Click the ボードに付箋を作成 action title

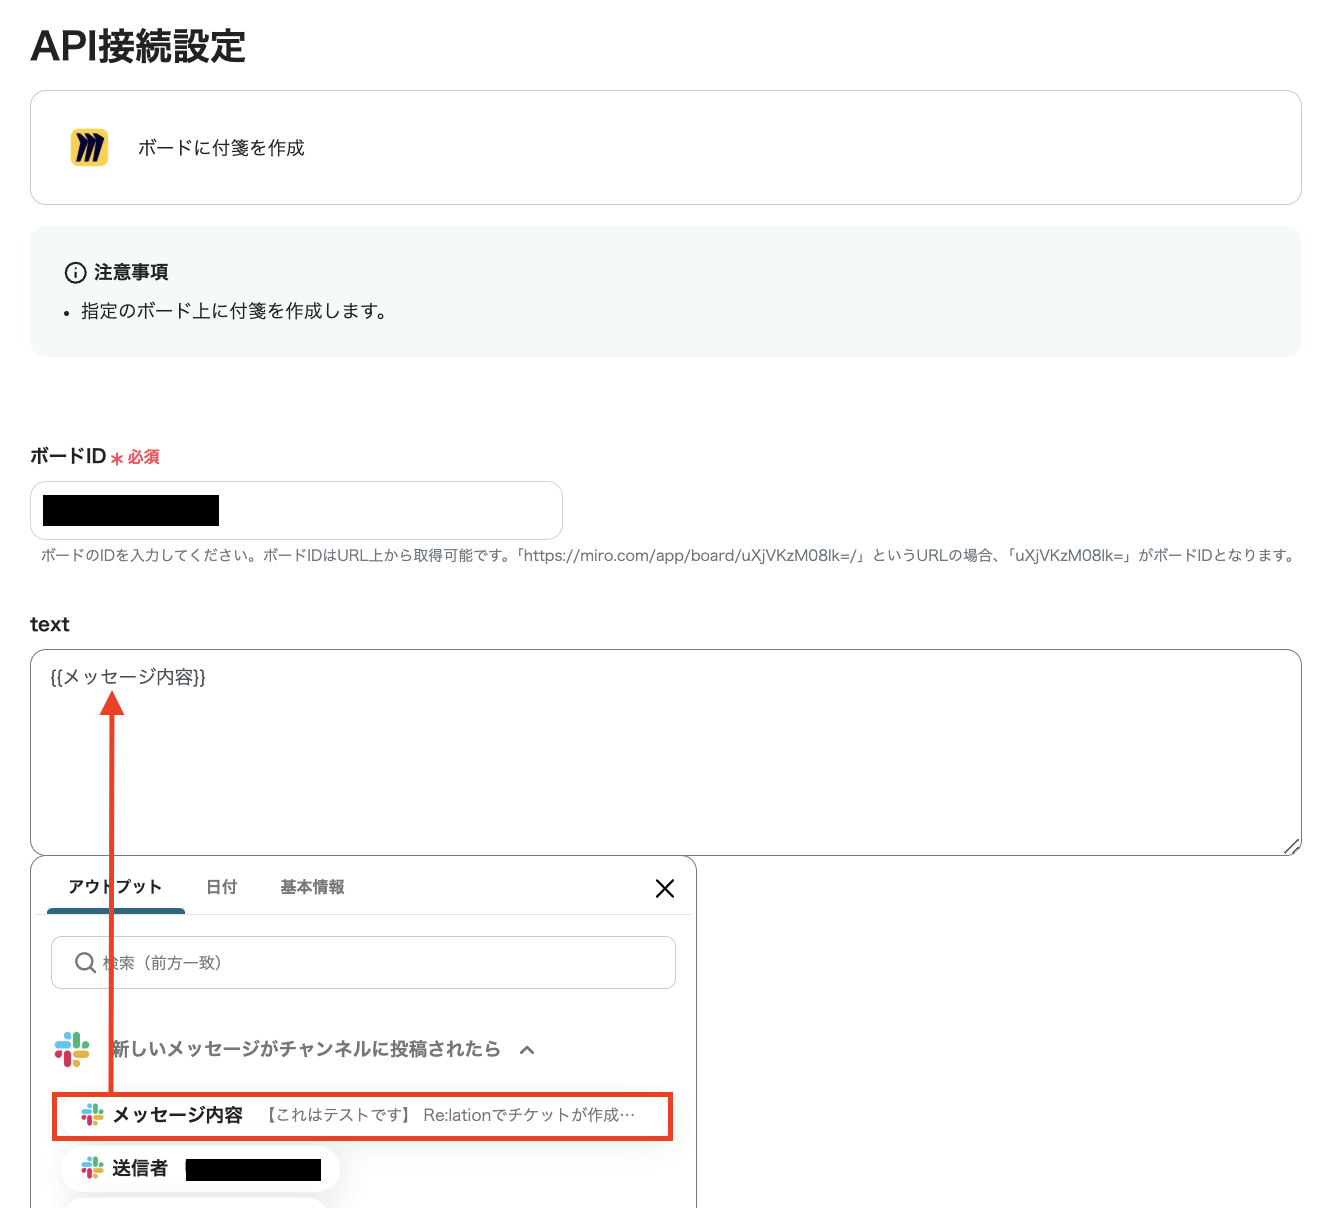tap(221, 148)
